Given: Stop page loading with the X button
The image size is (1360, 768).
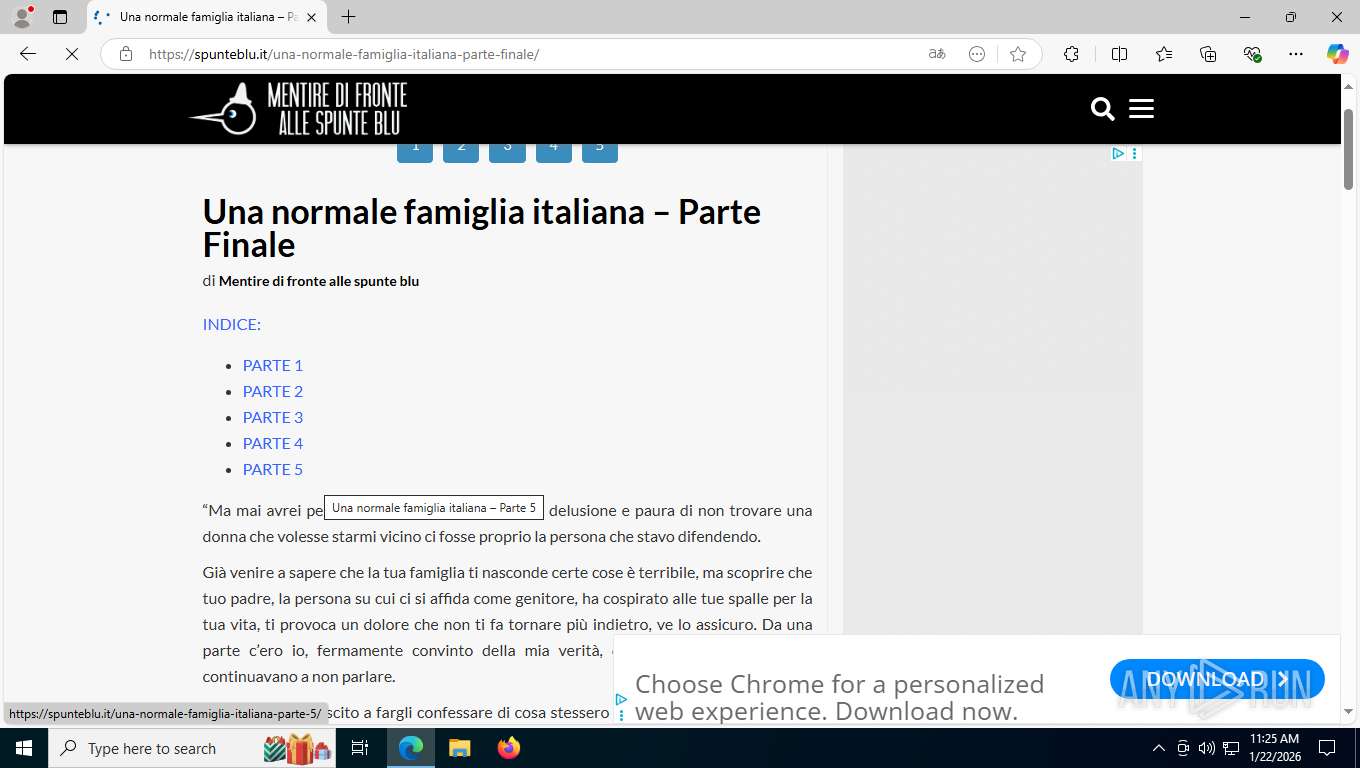Looking at the screenshot, I should pyautogui.click(x=72, y=54).
